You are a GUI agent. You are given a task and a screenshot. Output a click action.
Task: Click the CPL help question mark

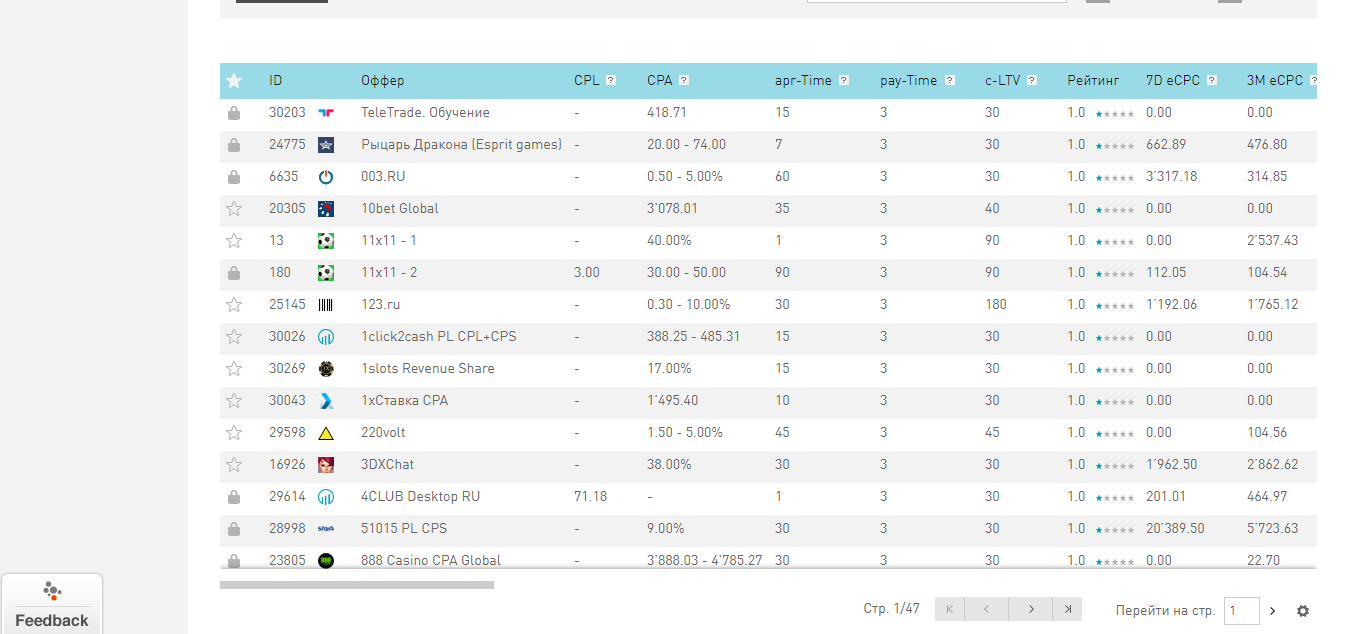(x=611, y=81)
